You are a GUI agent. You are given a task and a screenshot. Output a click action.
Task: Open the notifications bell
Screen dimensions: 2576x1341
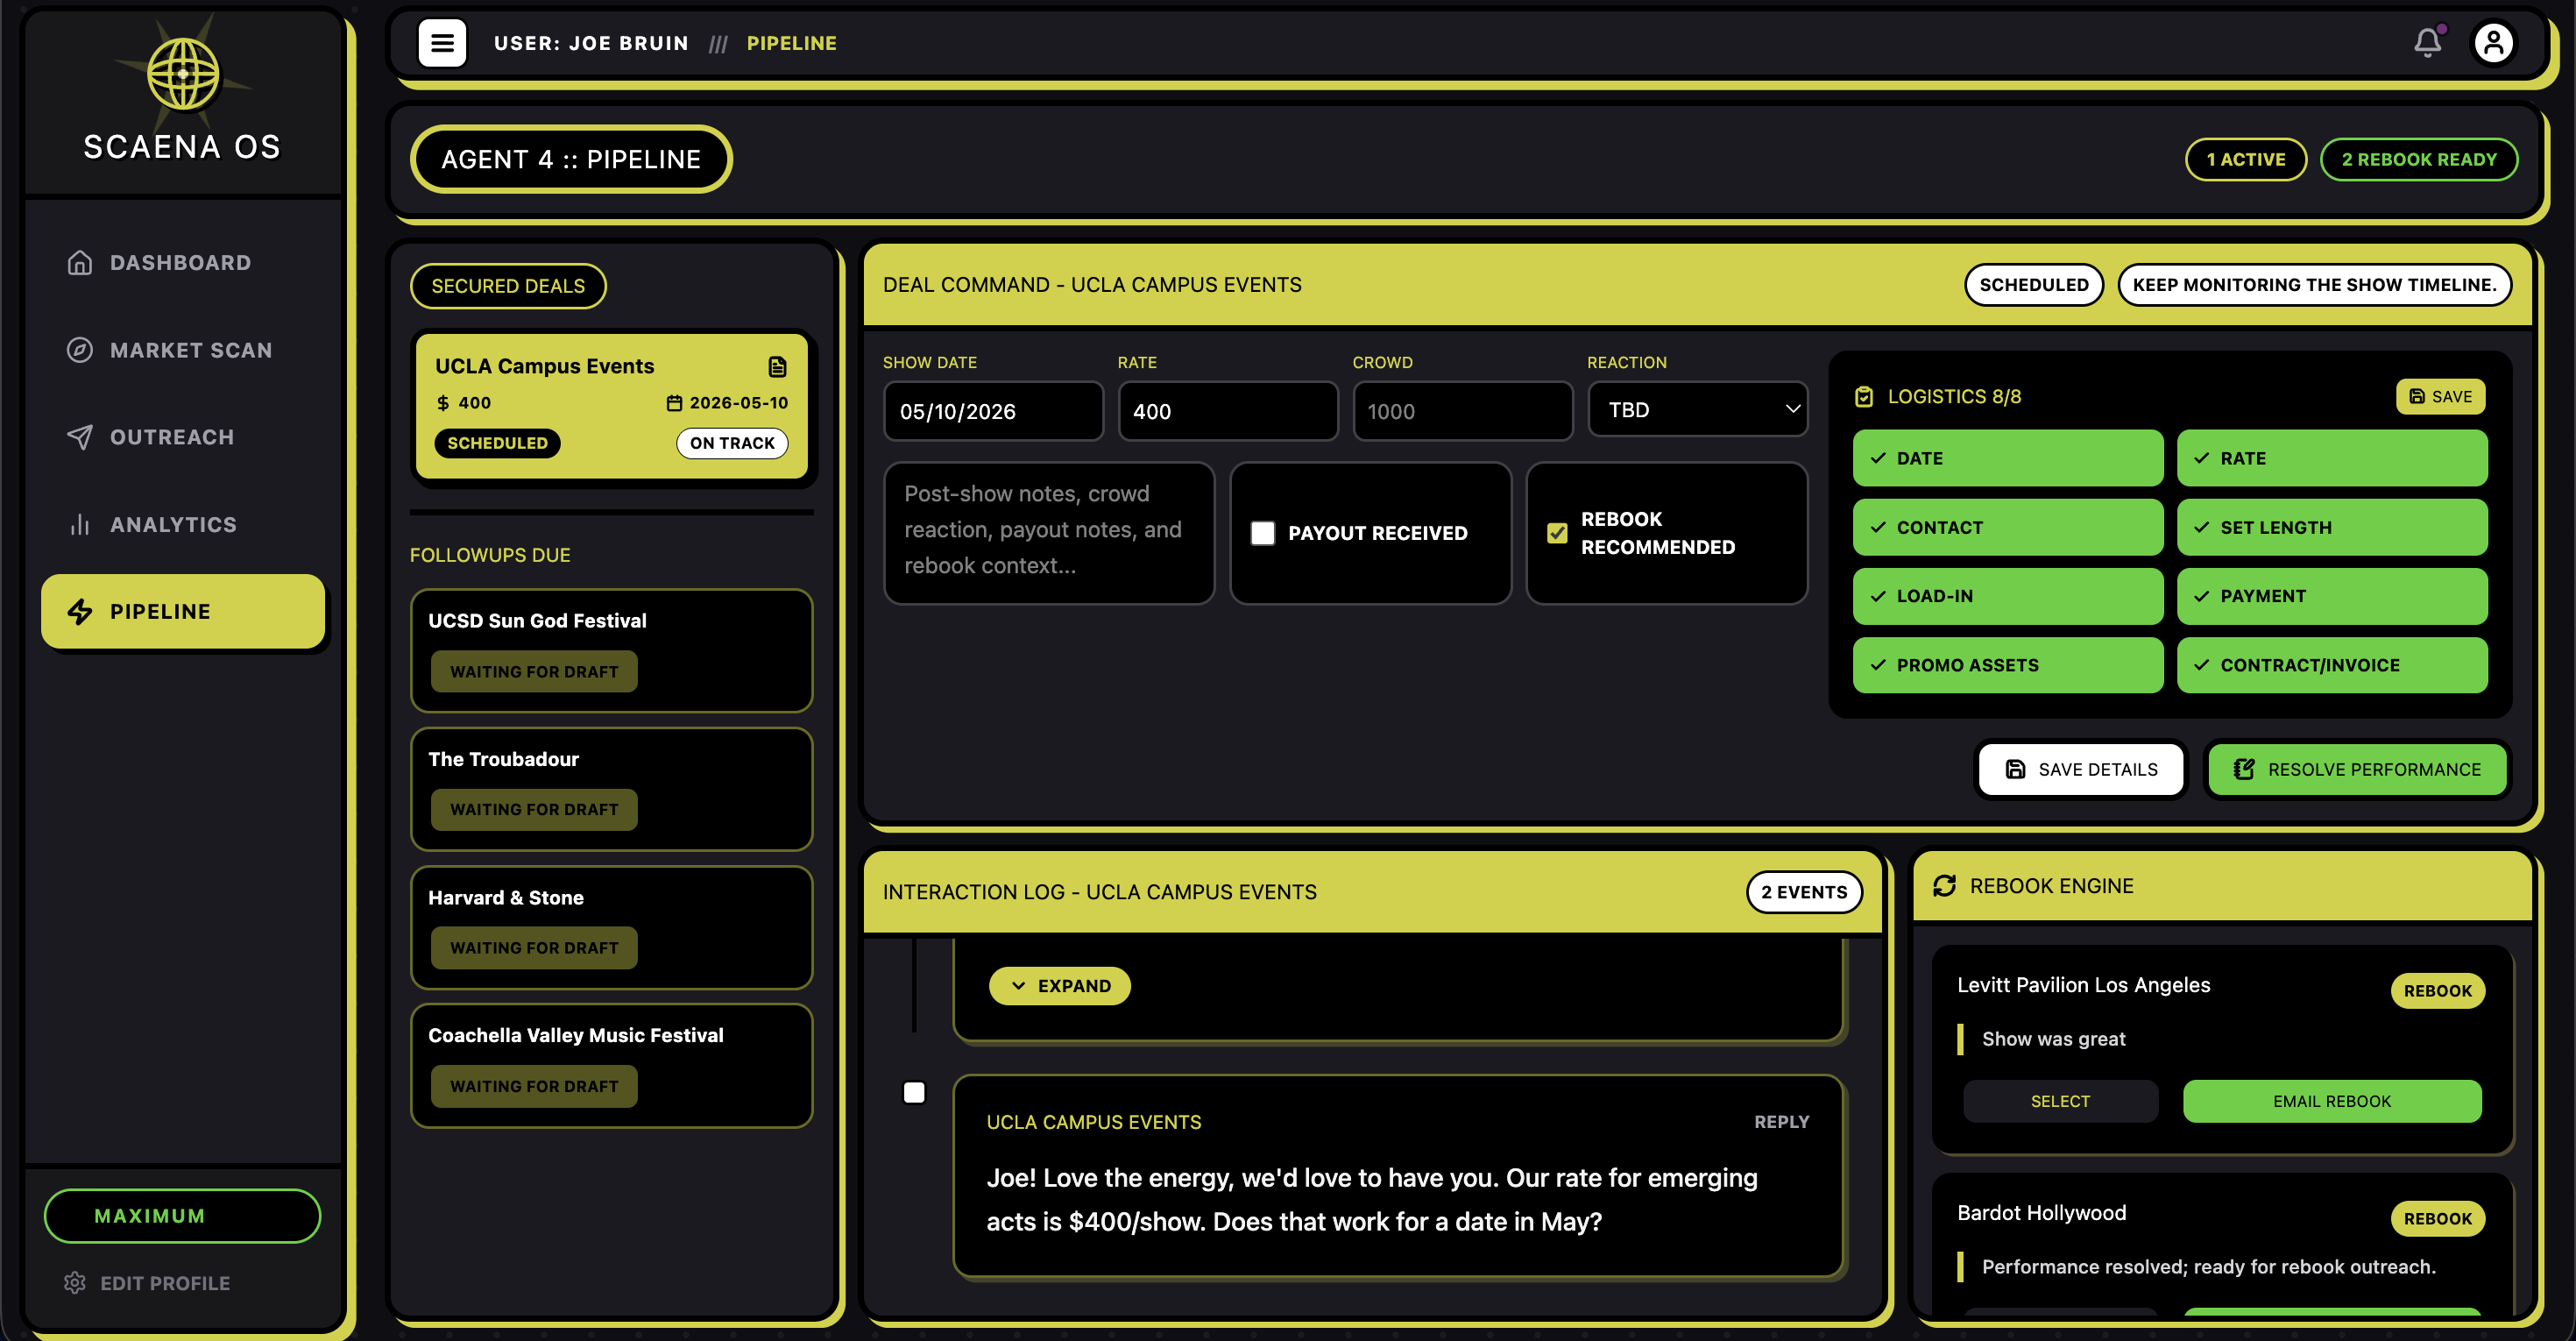coord(2427,43)
